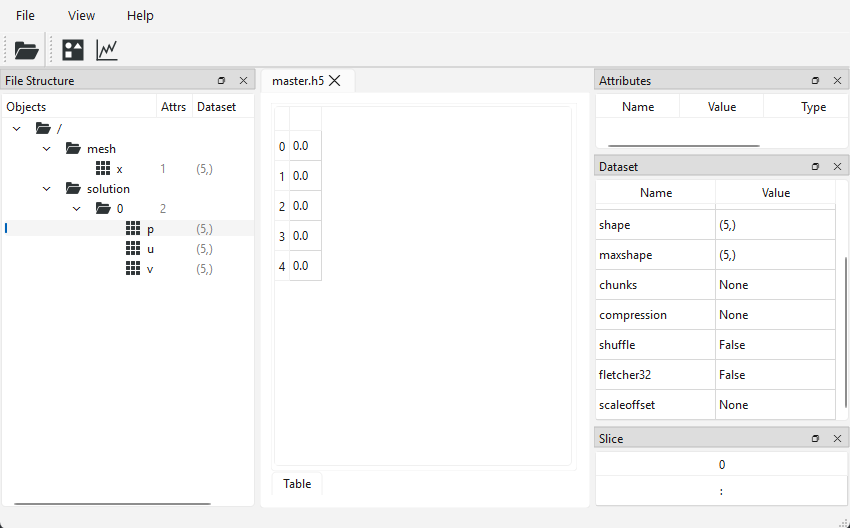Click the 0.0 cell in row 2
The height and width of the screenshot is (528, 850).
[305, 206]
